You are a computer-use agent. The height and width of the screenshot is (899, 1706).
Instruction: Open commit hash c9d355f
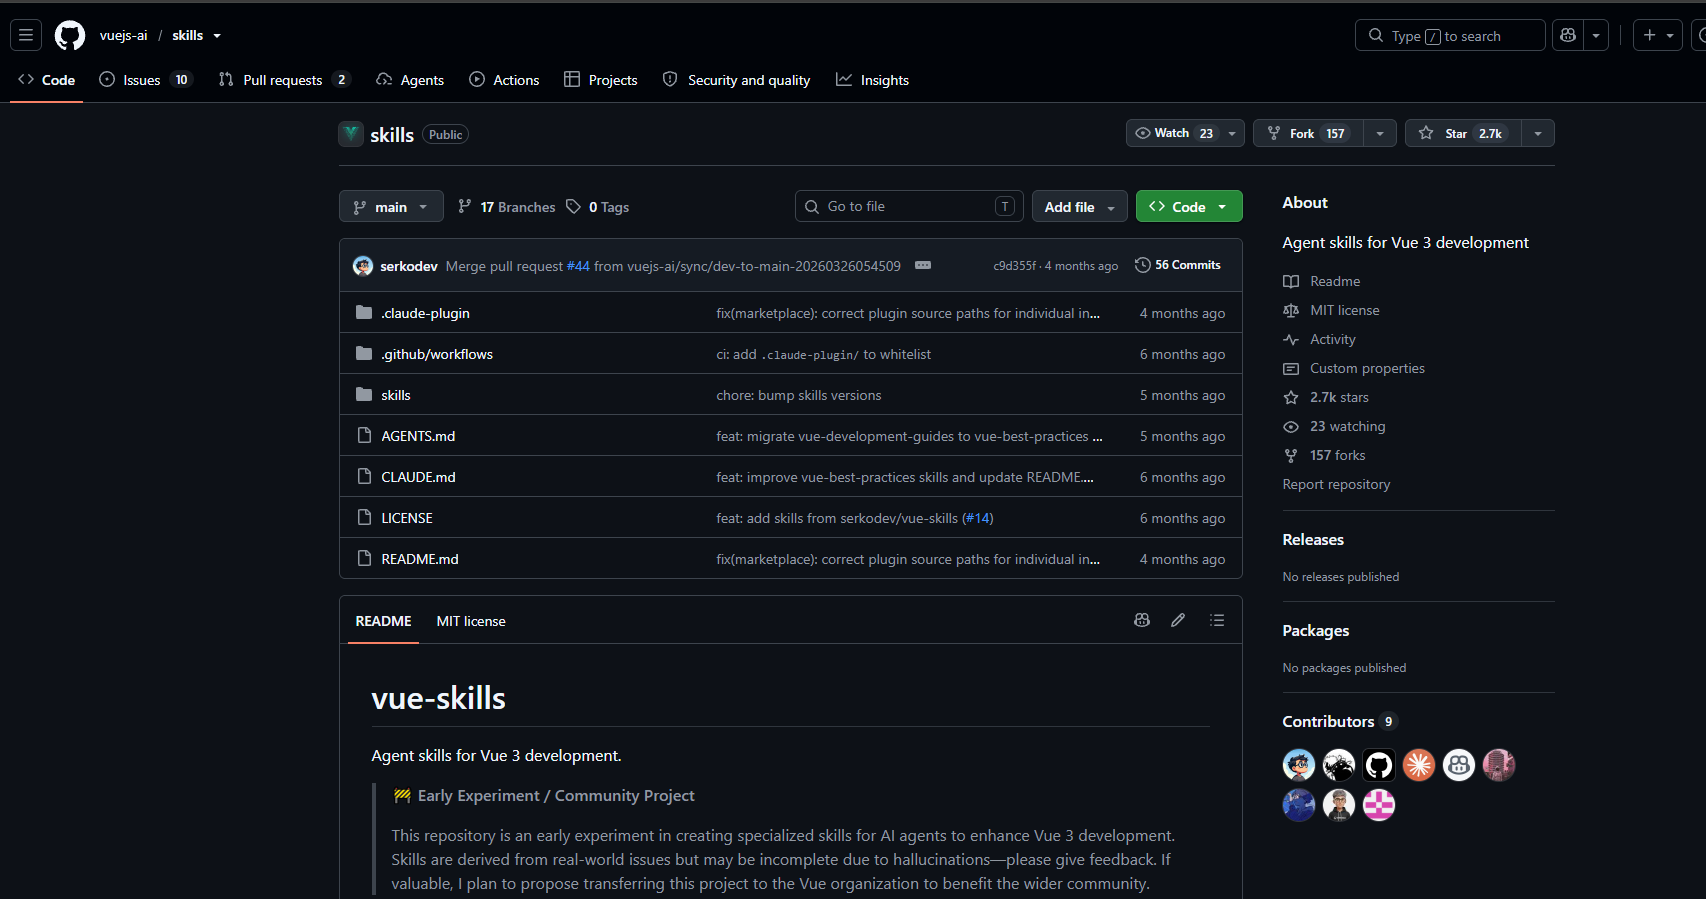point(1014,266)
